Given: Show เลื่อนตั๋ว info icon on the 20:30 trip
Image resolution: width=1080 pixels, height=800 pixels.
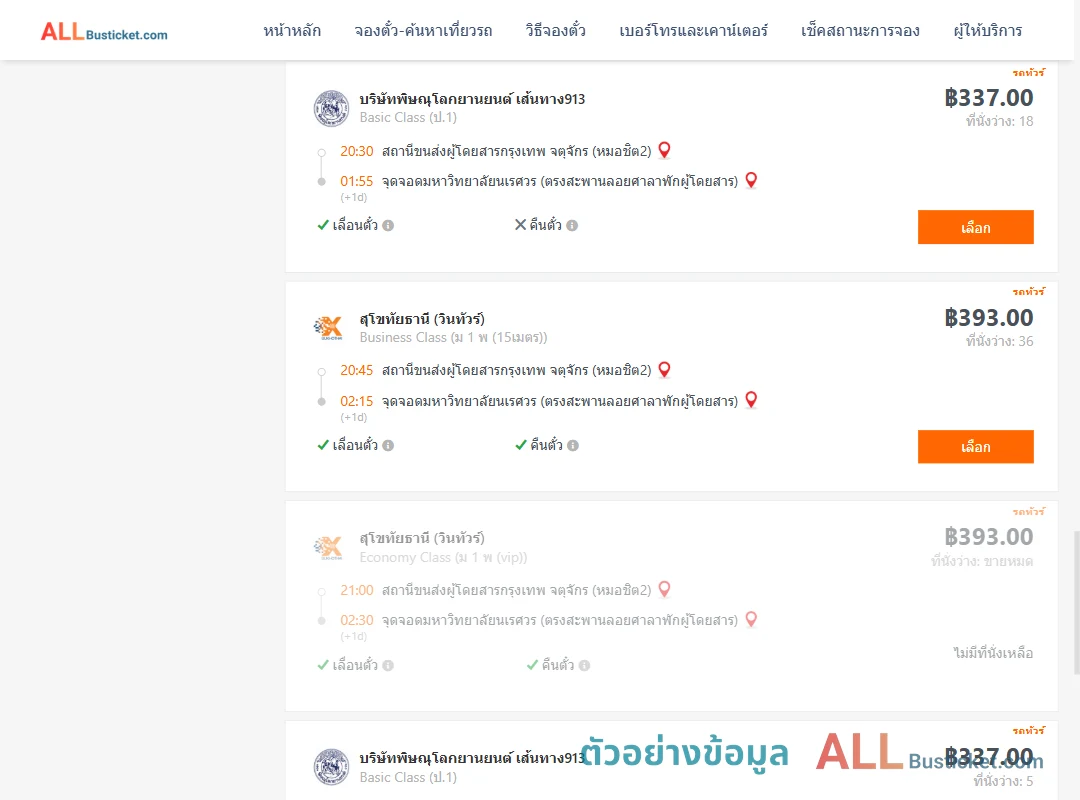Looking at the screenshot, I should click(x=388, y=225).
